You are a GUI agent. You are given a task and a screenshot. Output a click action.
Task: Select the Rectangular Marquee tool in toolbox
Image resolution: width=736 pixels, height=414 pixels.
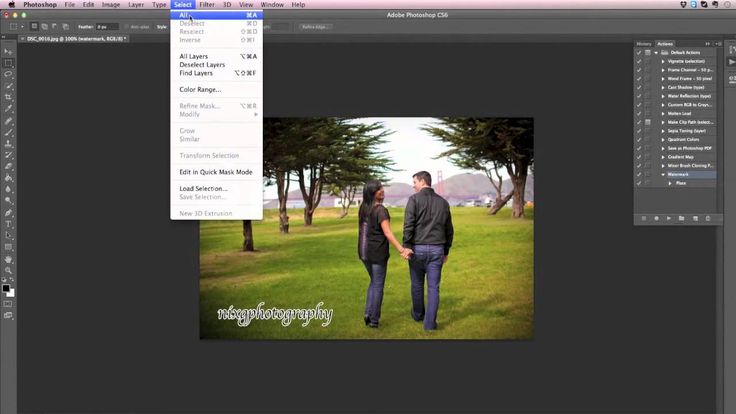point(8,63)
